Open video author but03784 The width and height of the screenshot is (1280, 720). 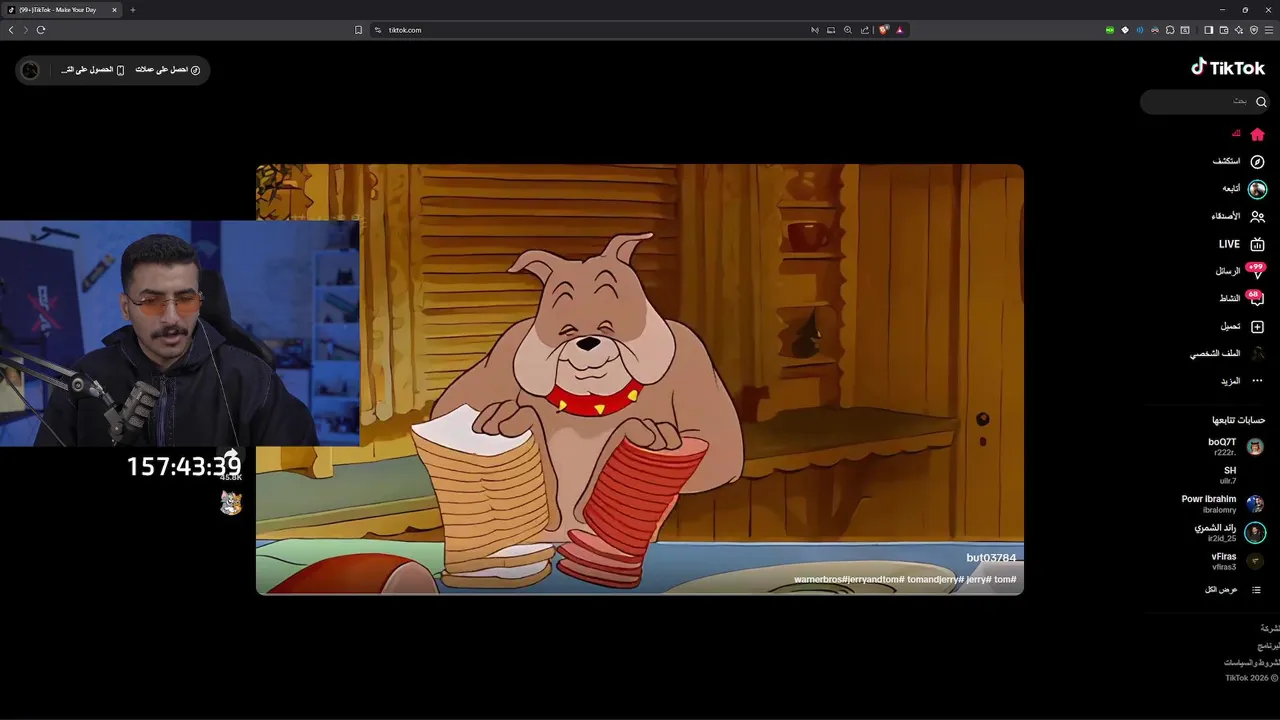tap(991, 558)
